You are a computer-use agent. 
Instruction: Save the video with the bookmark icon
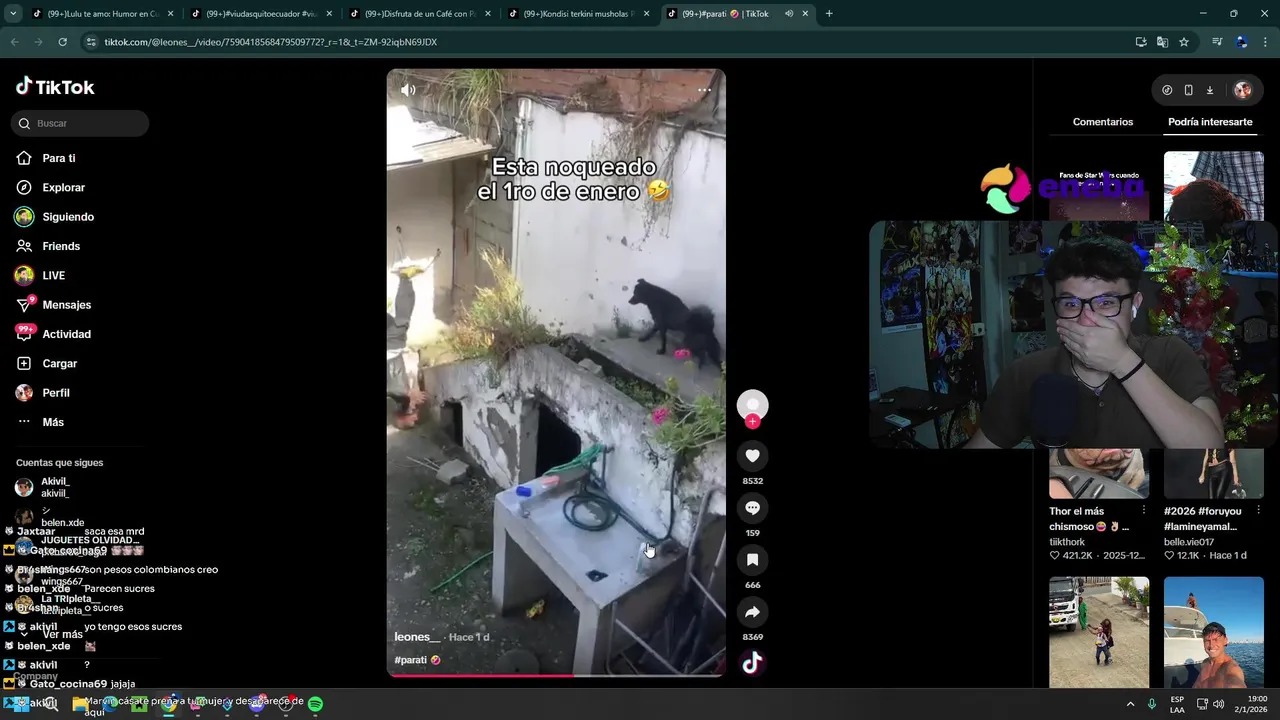[x=752, y=560]
